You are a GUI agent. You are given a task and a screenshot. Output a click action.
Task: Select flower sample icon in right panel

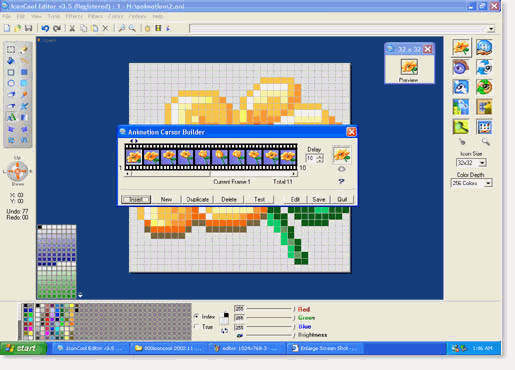461,47
